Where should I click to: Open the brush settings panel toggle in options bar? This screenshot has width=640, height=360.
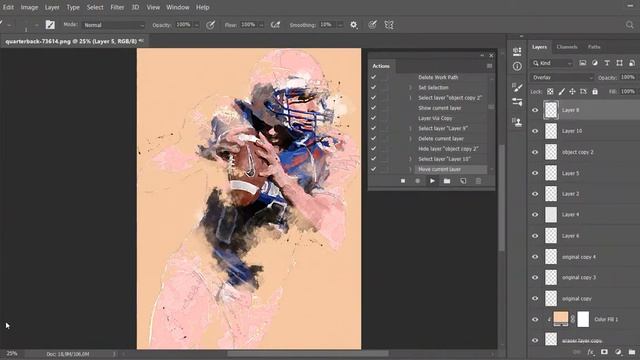(50, 25)
